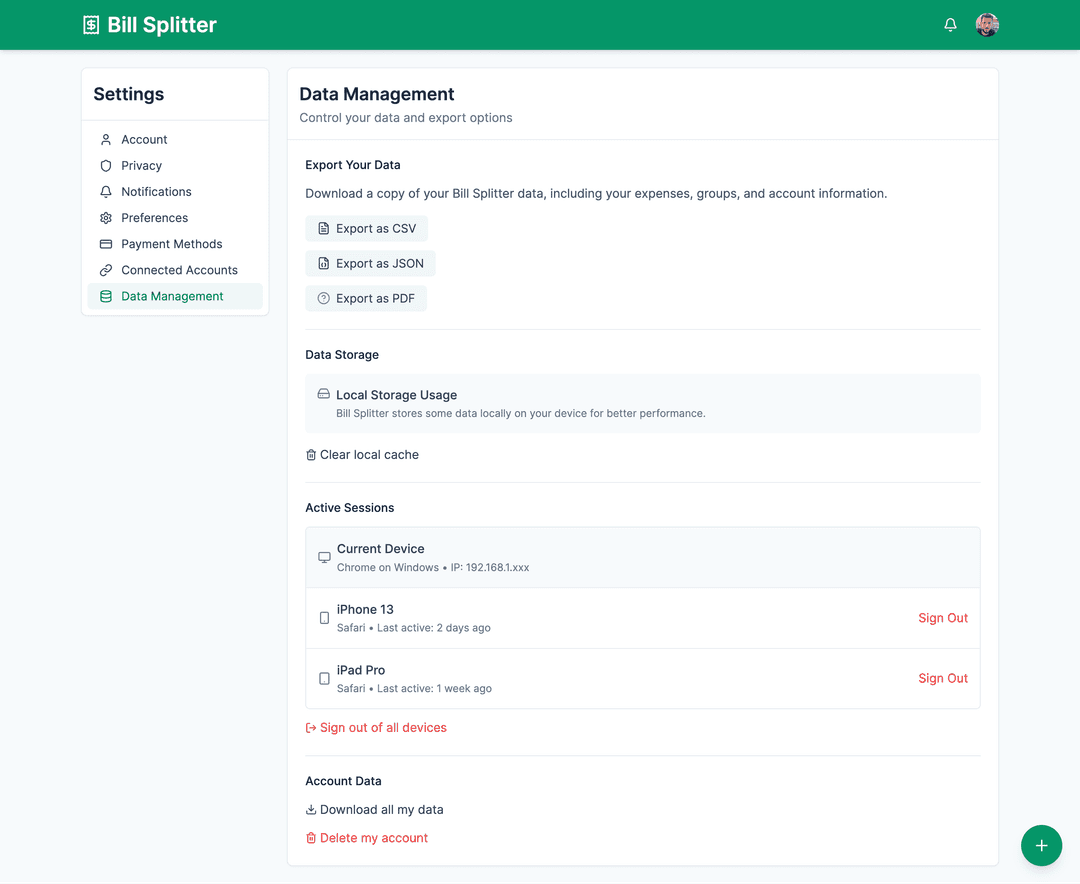Open the Account settings section
This screenshot has height=884, width=1080.
click(144, 140)
